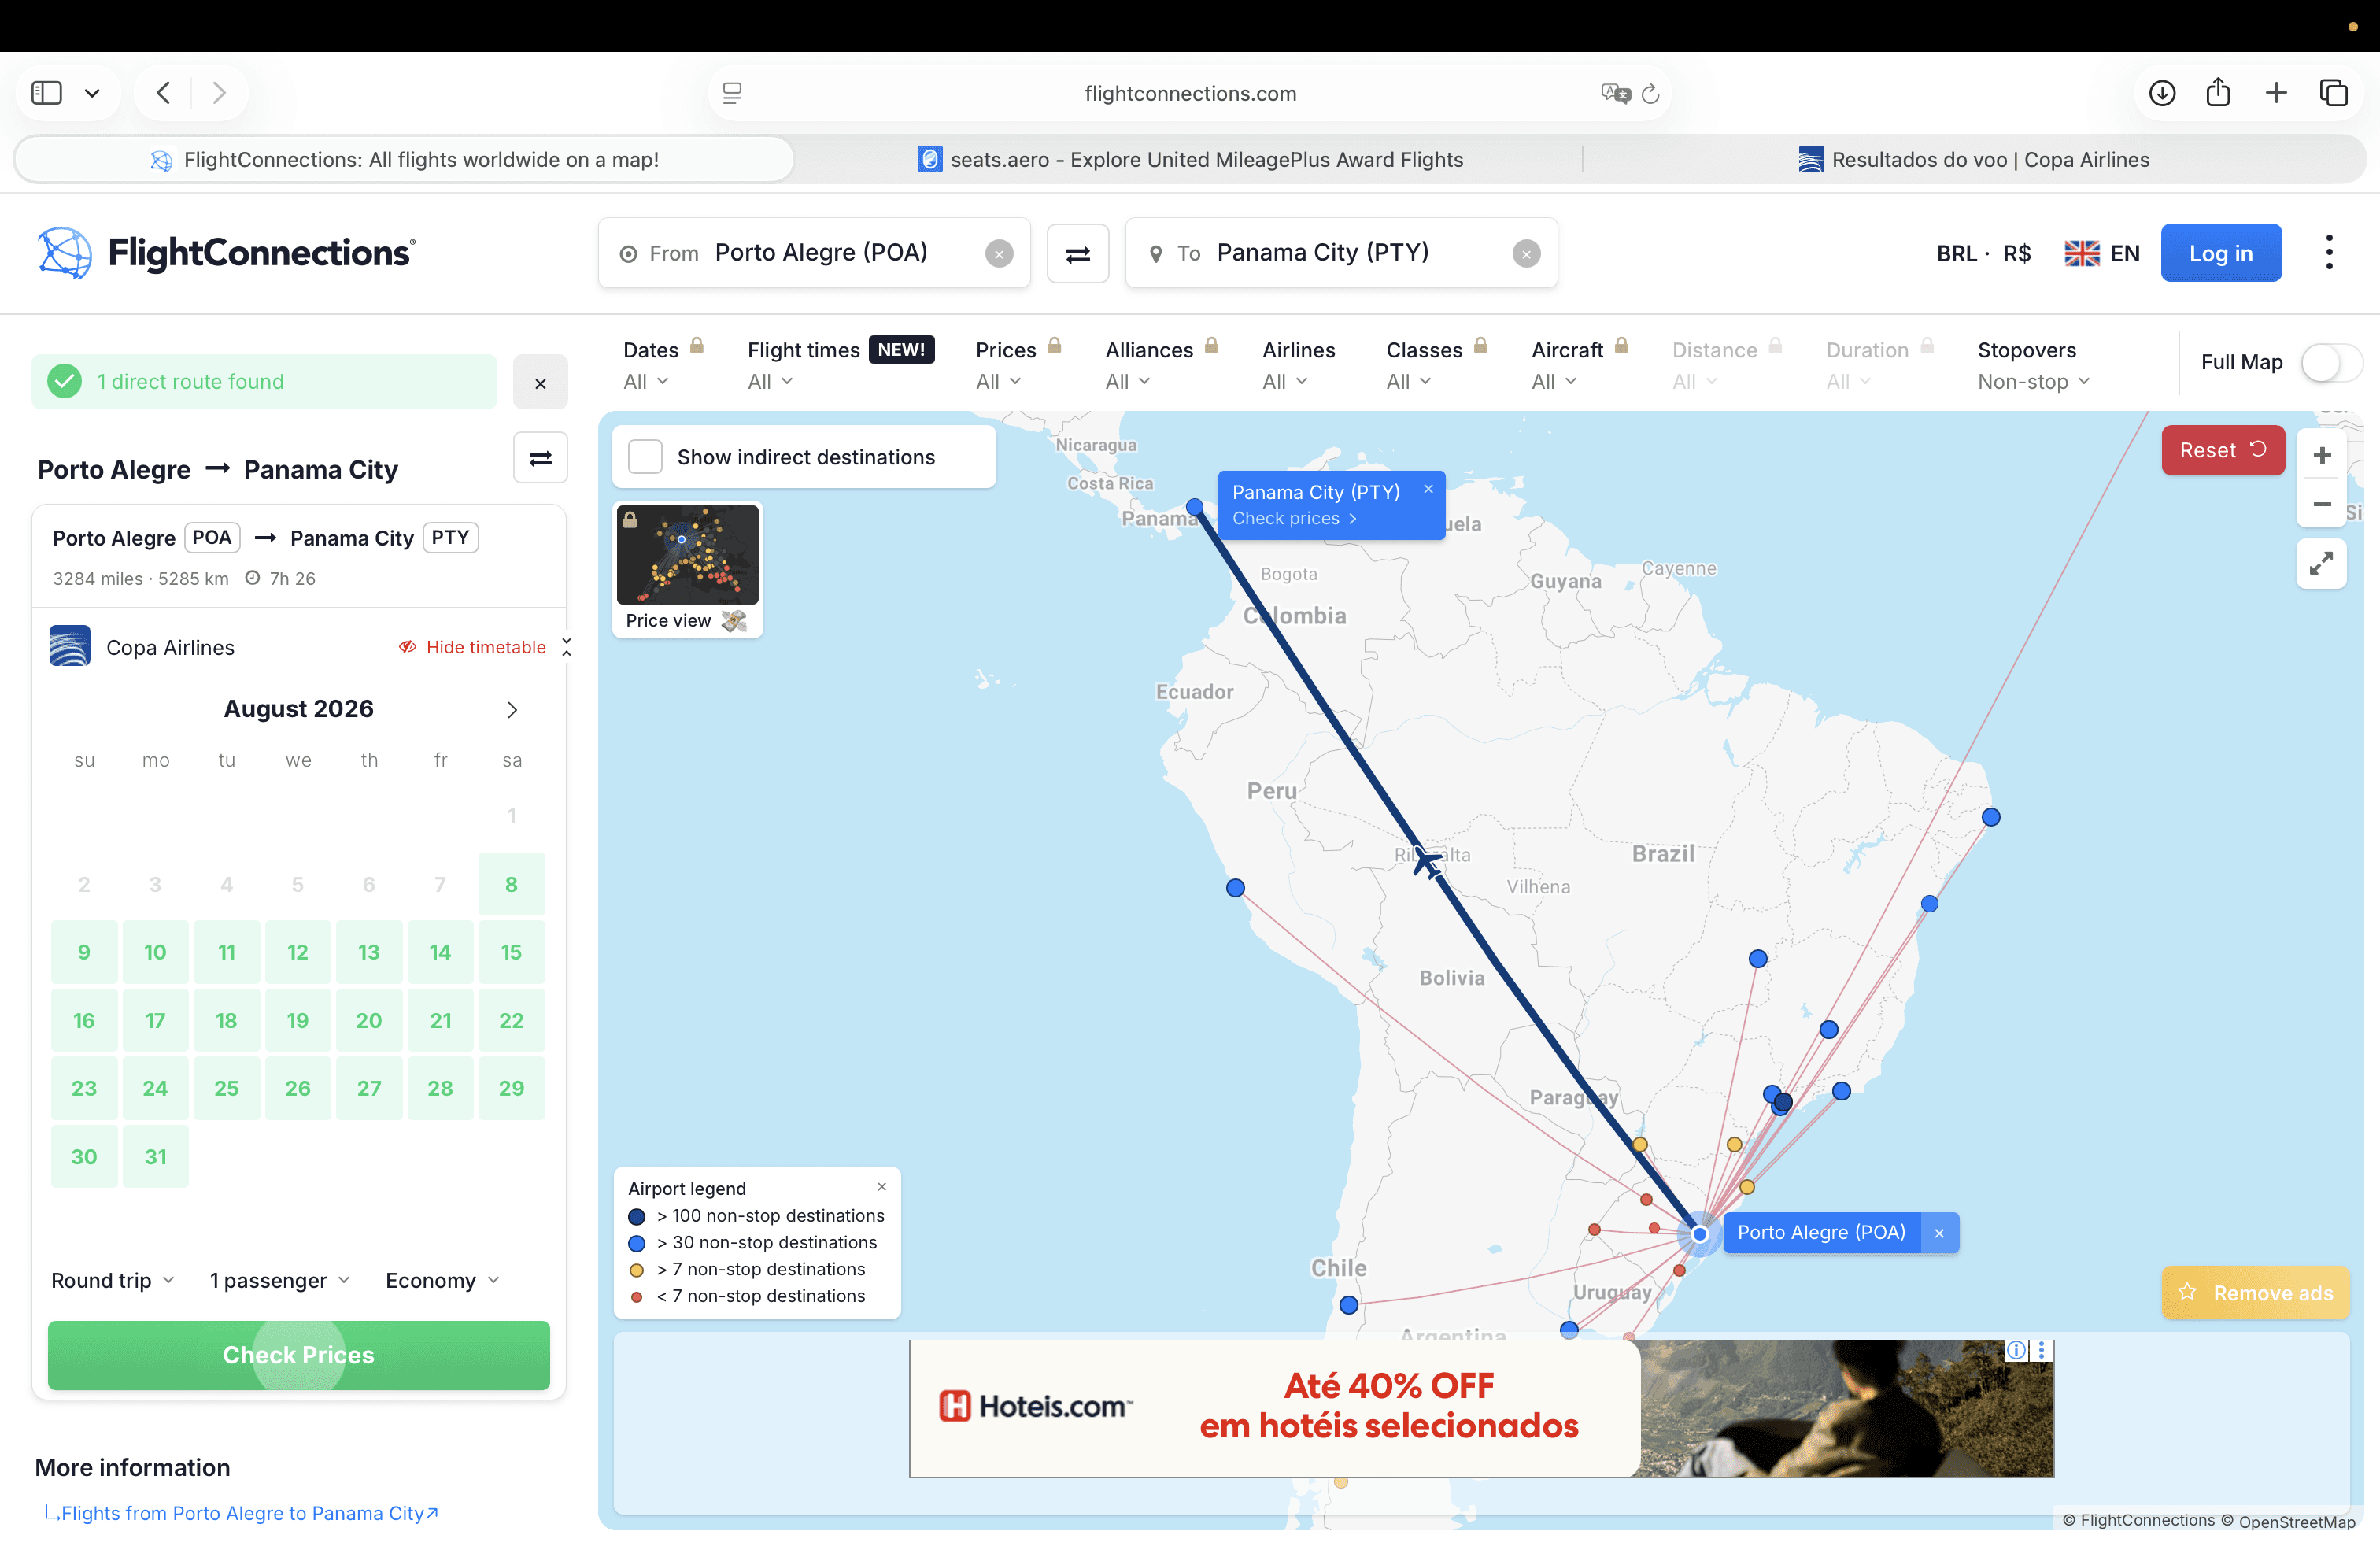Screen dimensions: 2380x1546
Task: Go back in browser history
Action: pyautogui.click(x=164, y=93)
